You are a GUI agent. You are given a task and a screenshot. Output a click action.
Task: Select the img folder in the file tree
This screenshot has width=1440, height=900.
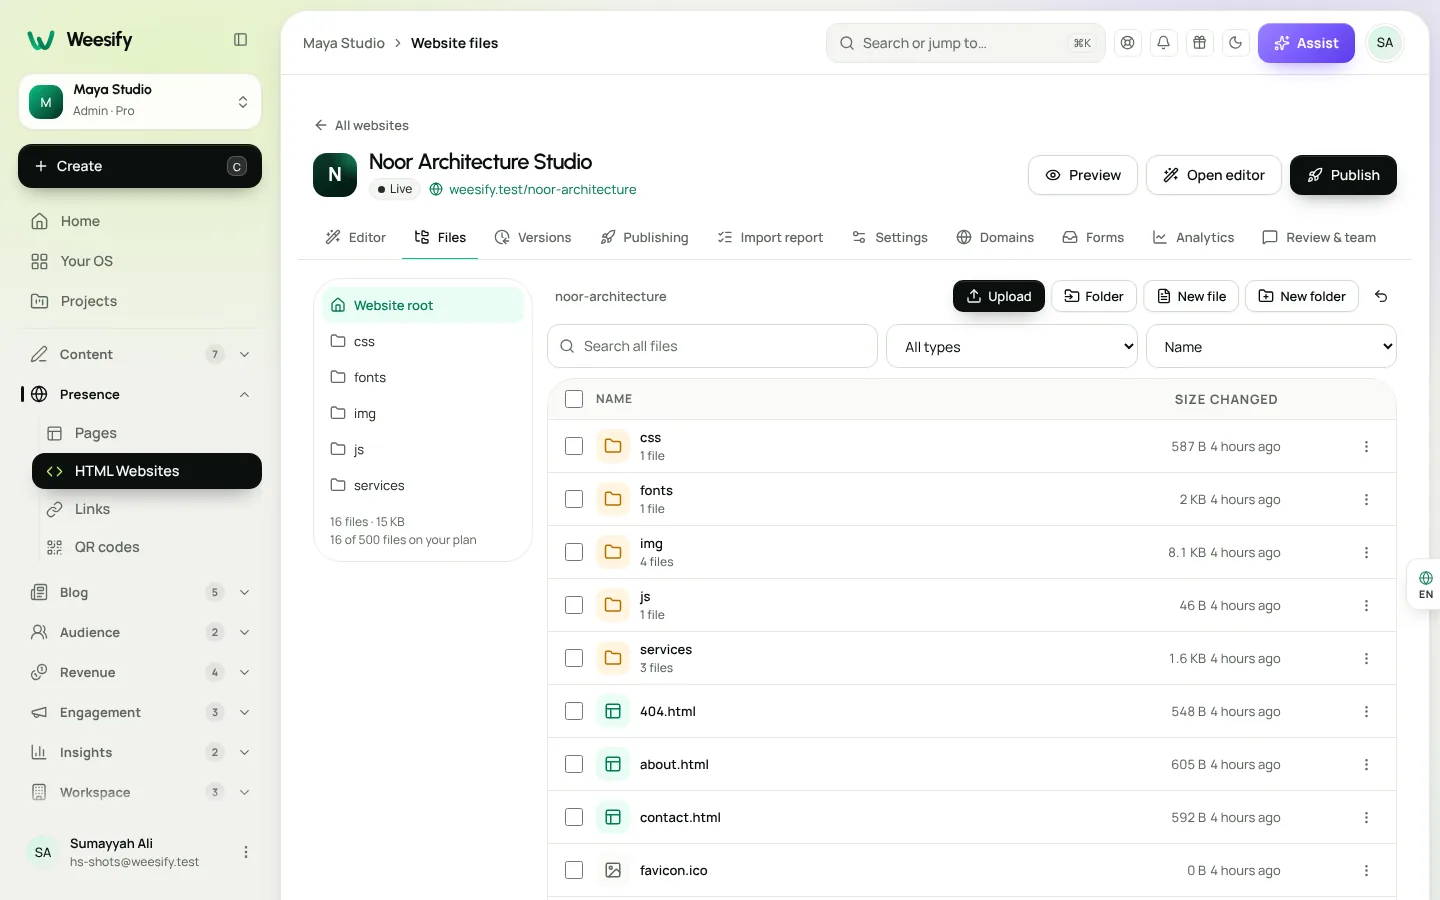(423, 413)
